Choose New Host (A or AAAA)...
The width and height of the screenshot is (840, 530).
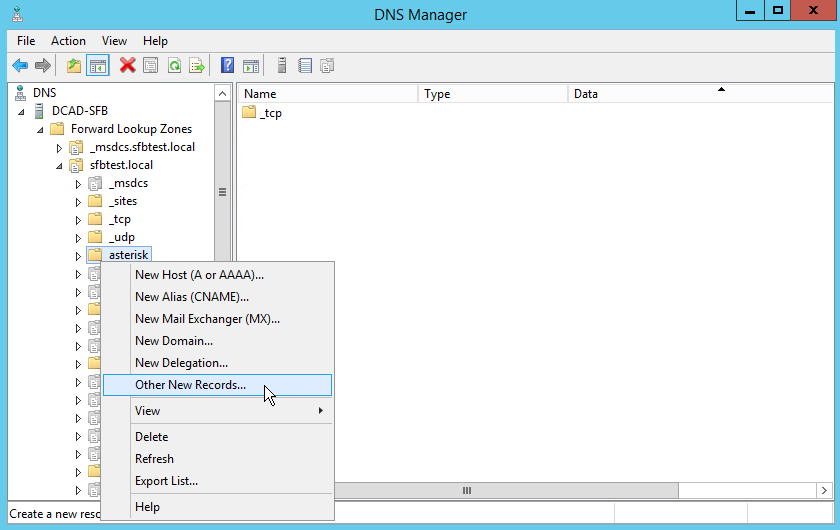click(218, 275)
